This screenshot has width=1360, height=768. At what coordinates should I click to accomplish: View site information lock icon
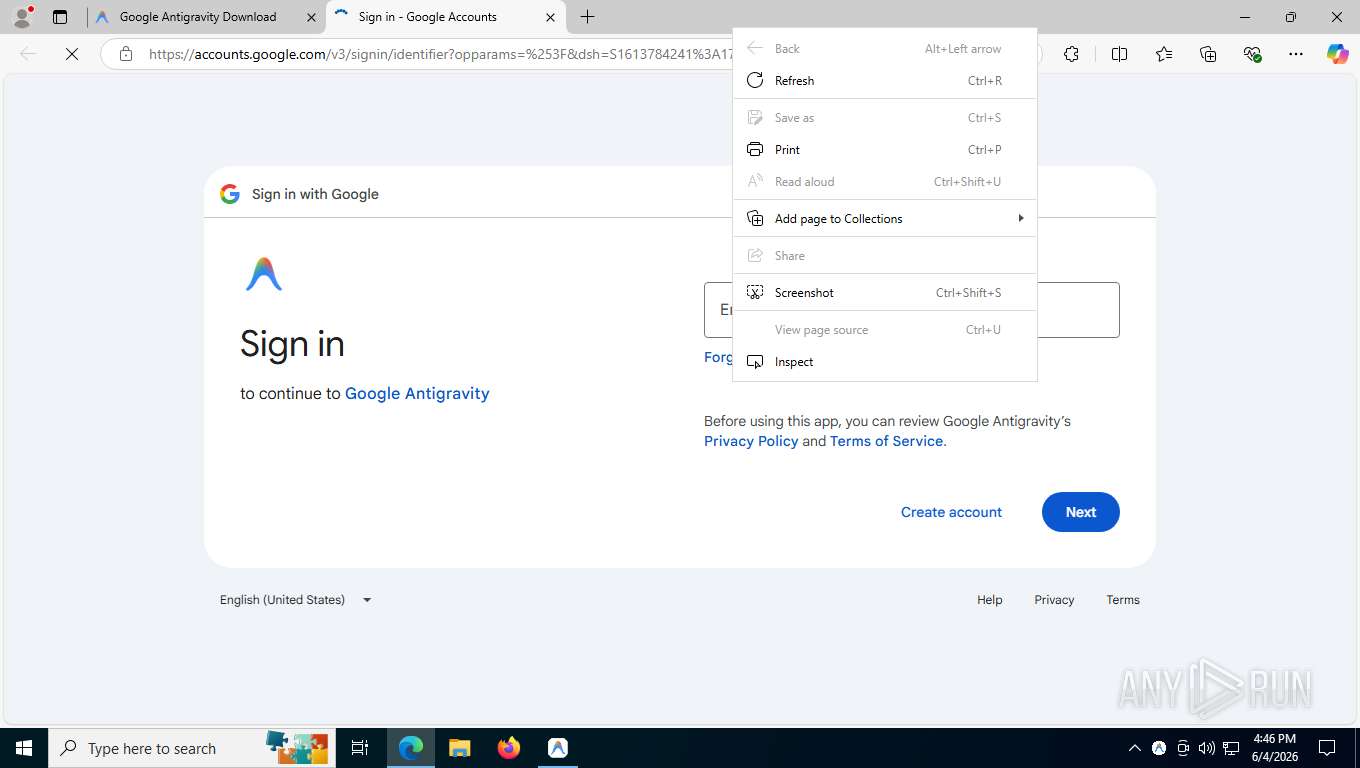pyautogui.click(x=126, y=54)
